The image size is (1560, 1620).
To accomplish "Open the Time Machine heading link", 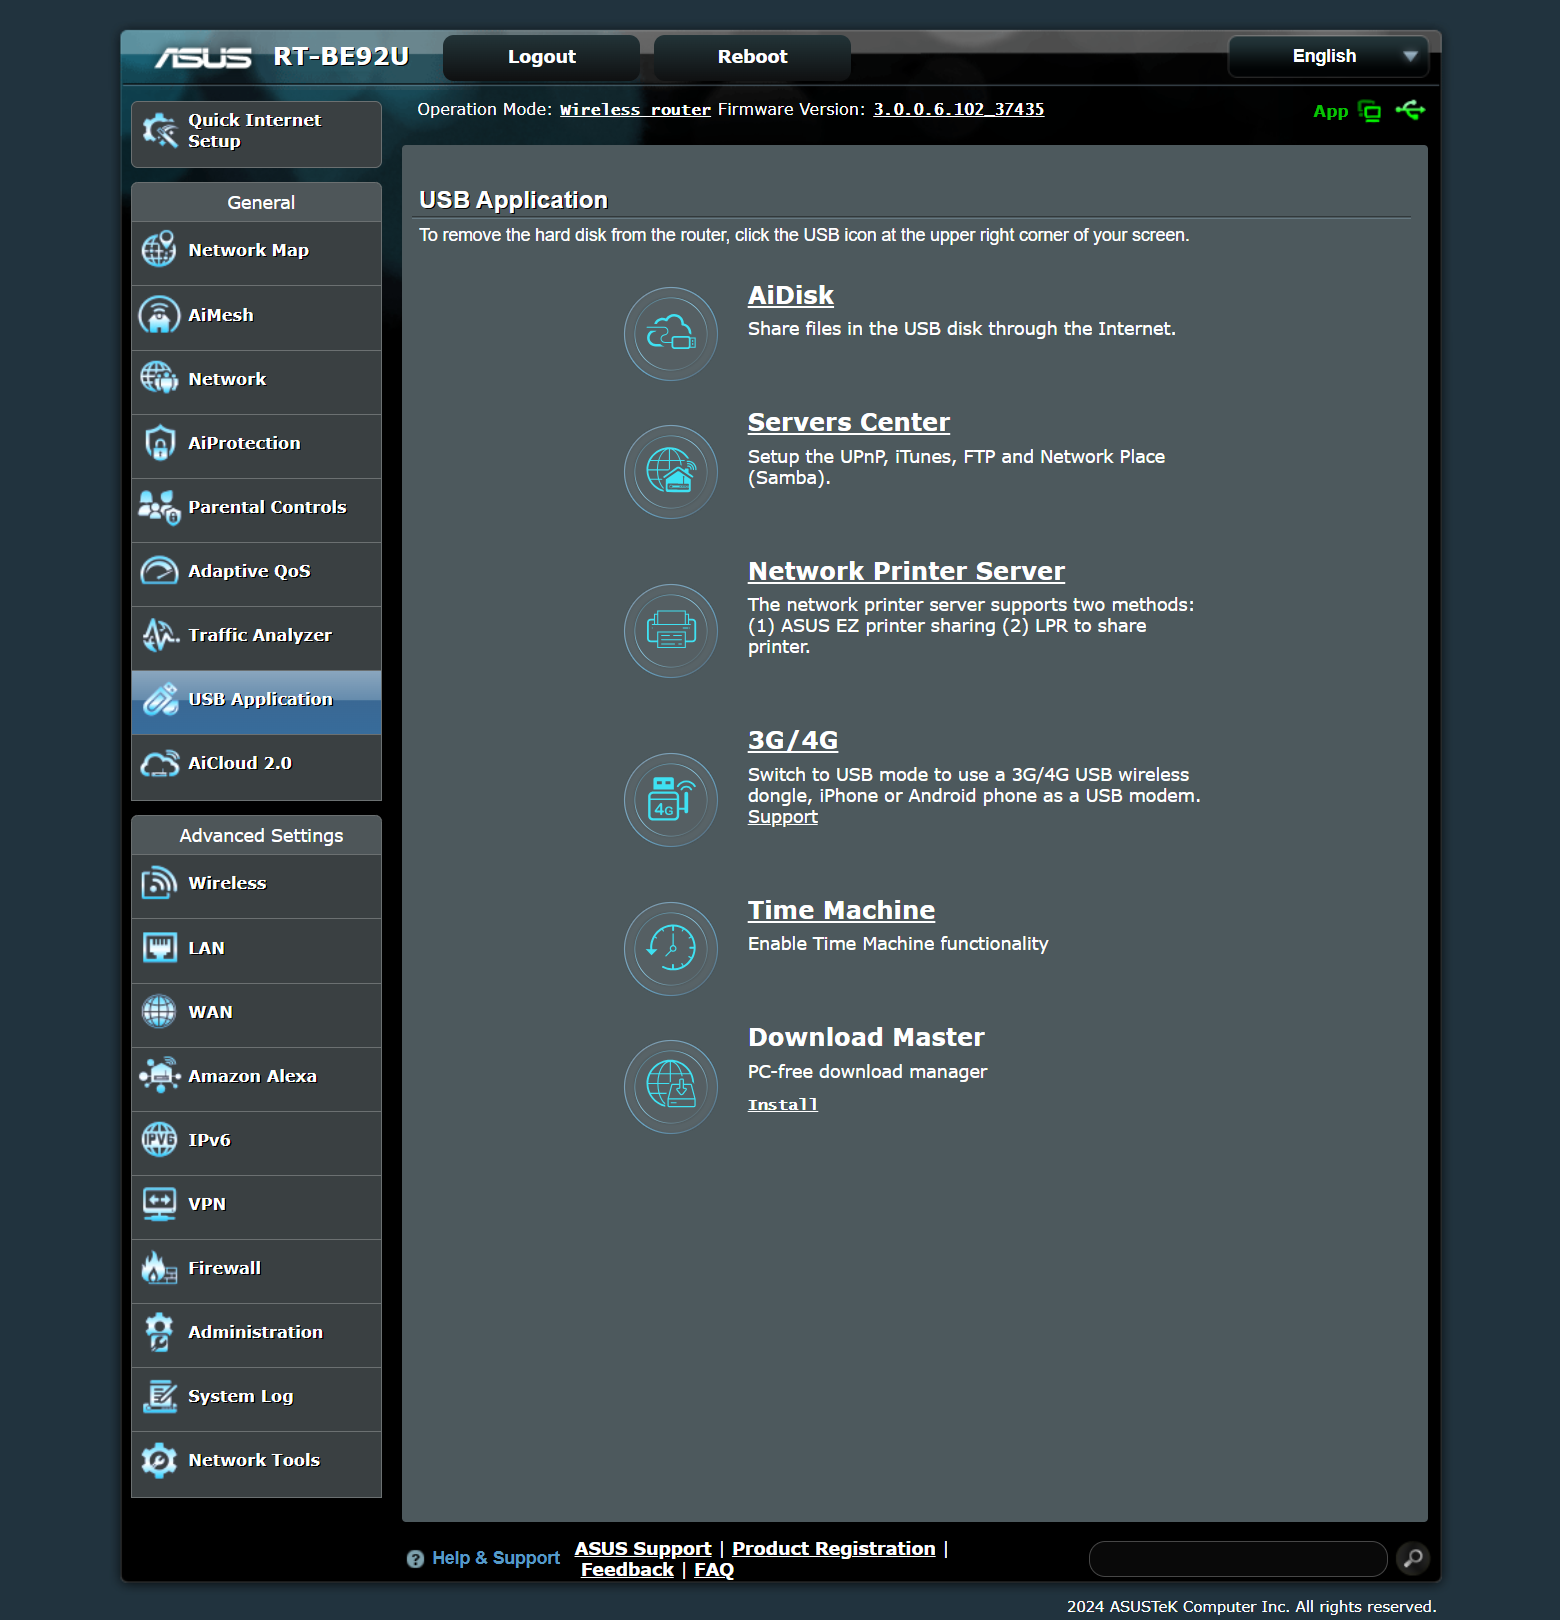I will (841, 910).
